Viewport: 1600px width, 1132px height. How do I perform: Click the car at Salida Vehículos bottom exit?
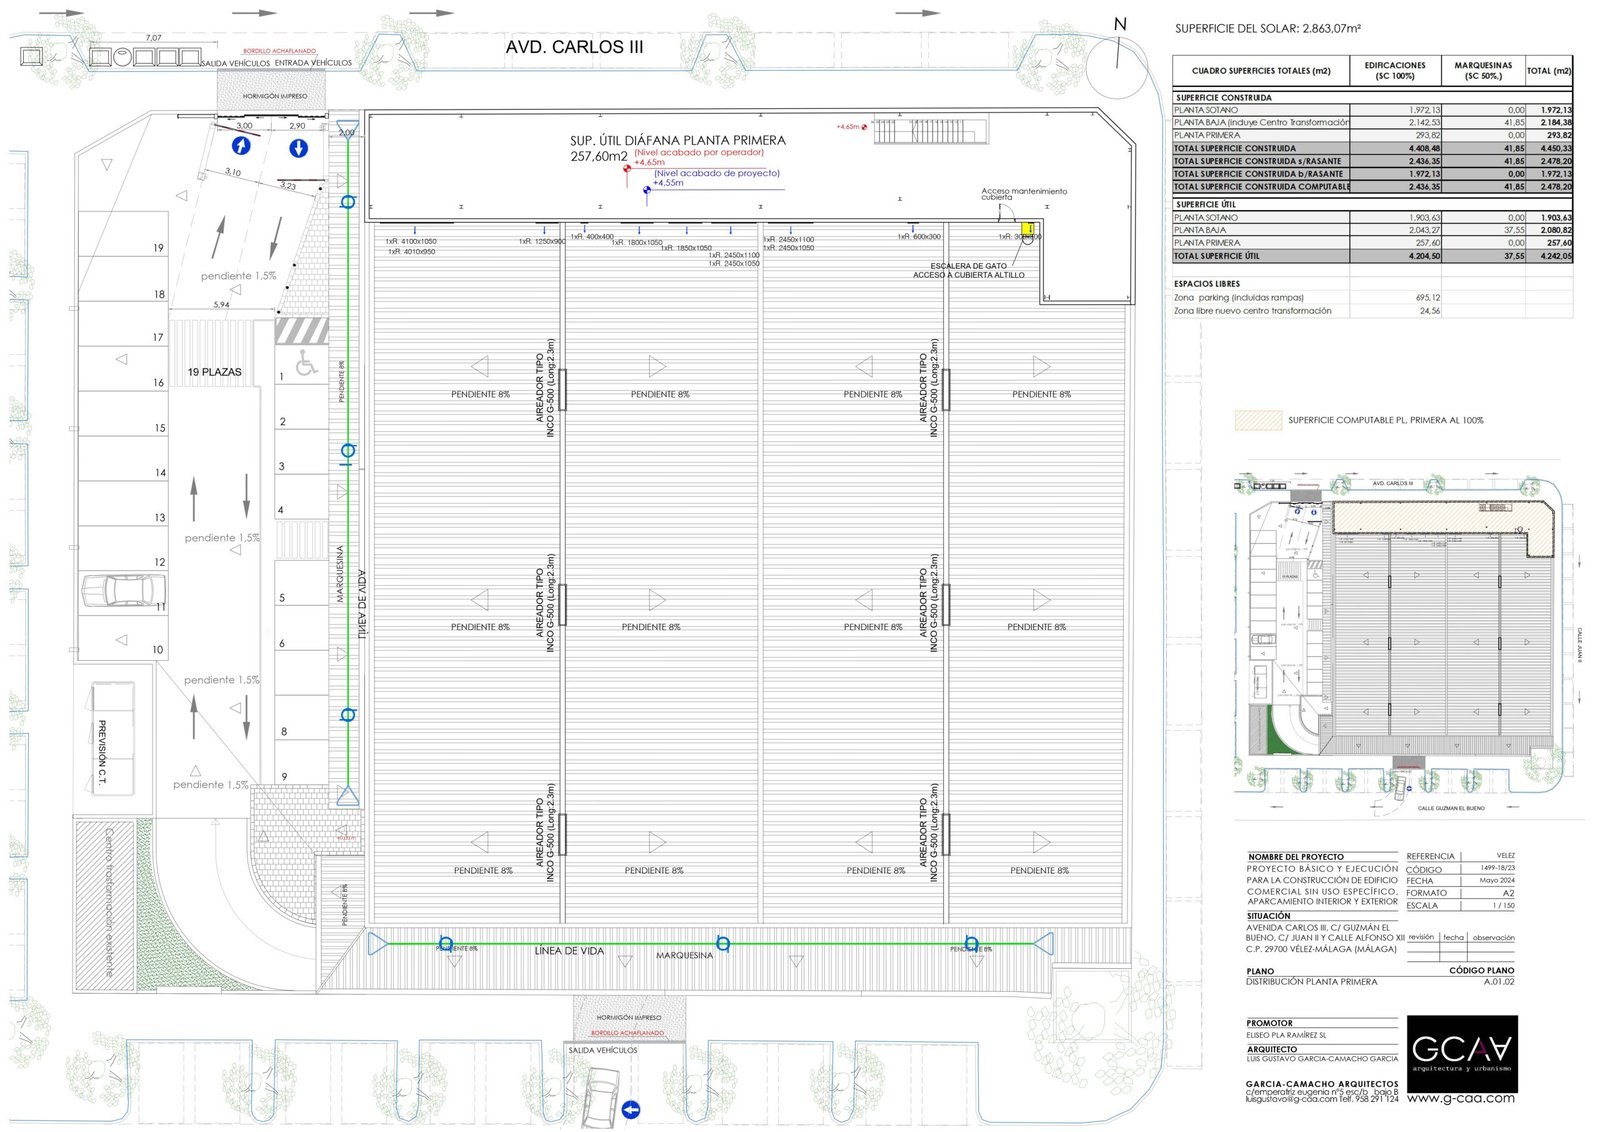tap(601, 1098)
